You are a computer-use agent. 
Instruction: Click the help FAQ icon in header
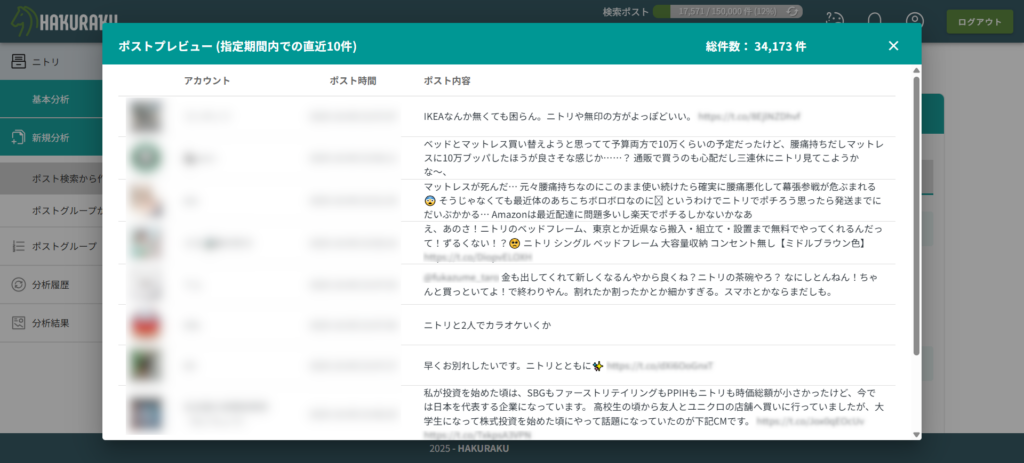pyautogui.click(x=836, y=20)
